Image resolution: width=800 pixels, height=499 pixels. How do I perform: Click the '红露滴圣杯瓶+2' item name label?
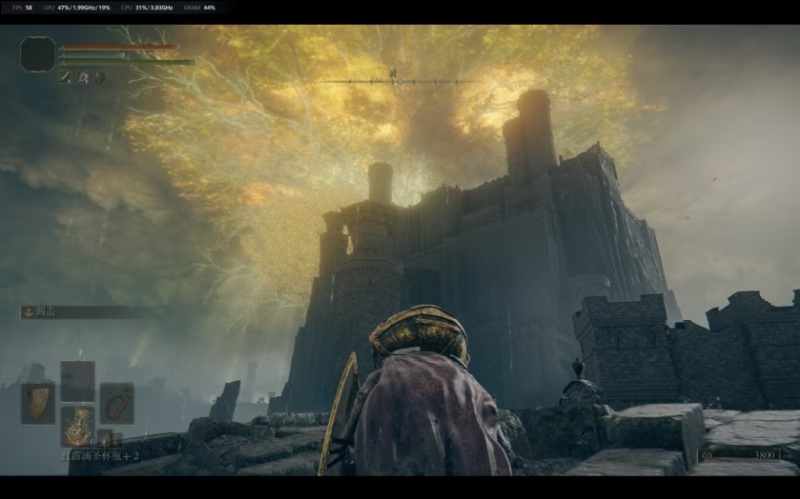tap(99, 456)
